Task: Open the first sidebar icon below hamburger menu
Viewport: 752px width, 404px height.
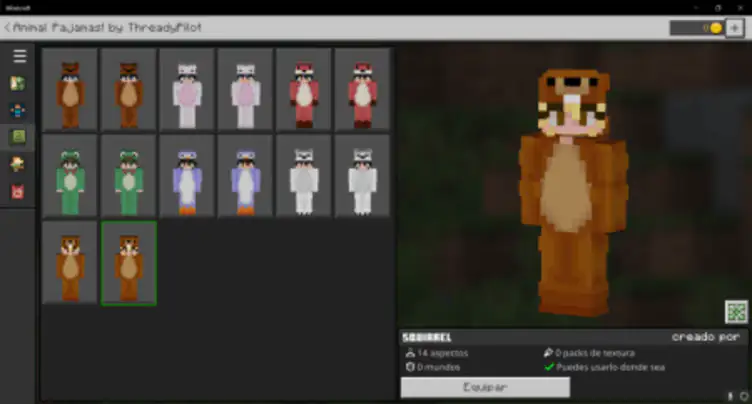Action: tap(18, 83)
